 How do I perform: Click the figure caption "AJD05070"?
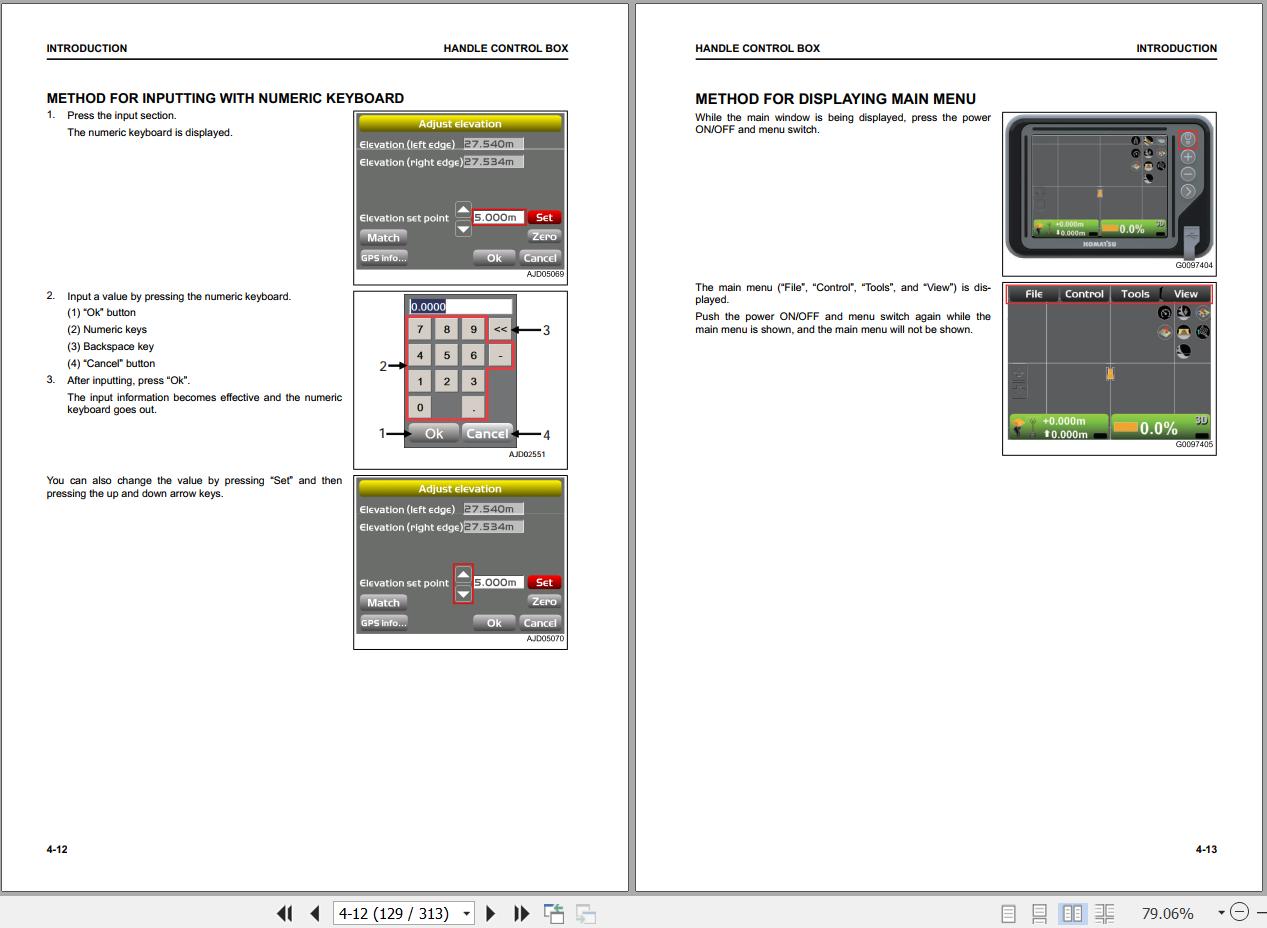pos(545,638)
